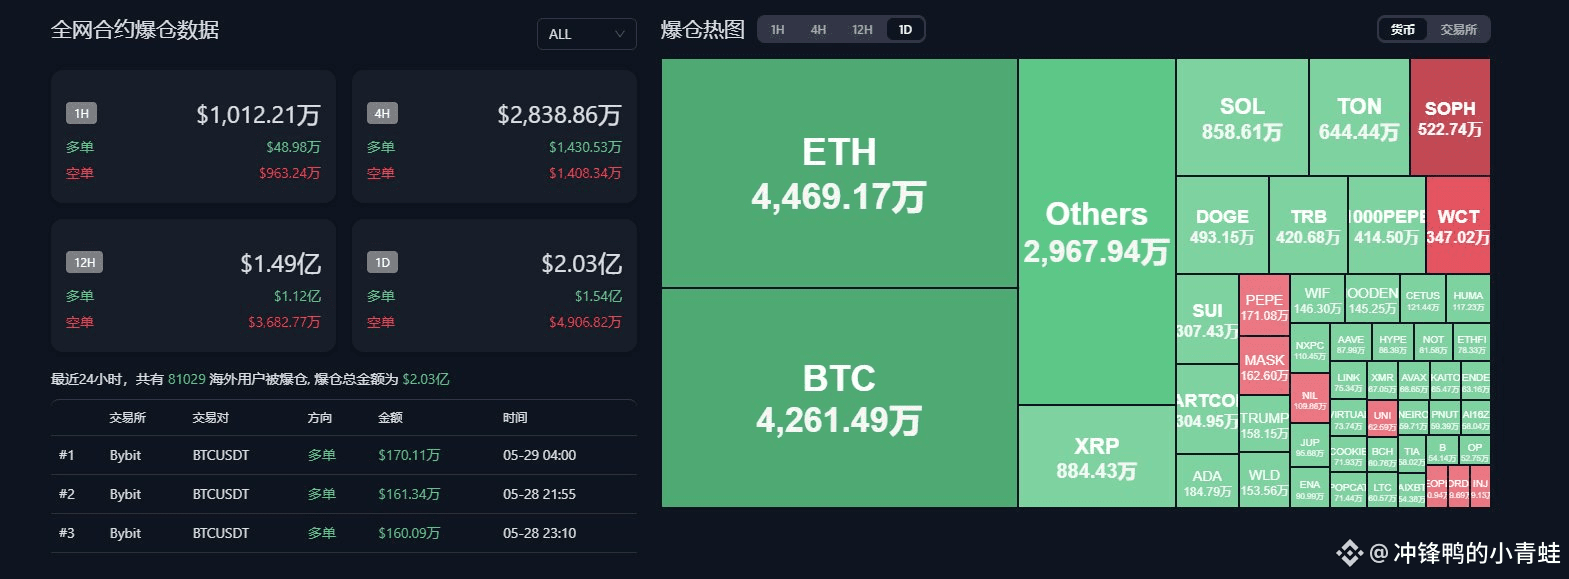Screen dimensions: 1569x579
Task: Open the #1 Bybit BTCUSDT liquidation row
Action: pos(343,455)
